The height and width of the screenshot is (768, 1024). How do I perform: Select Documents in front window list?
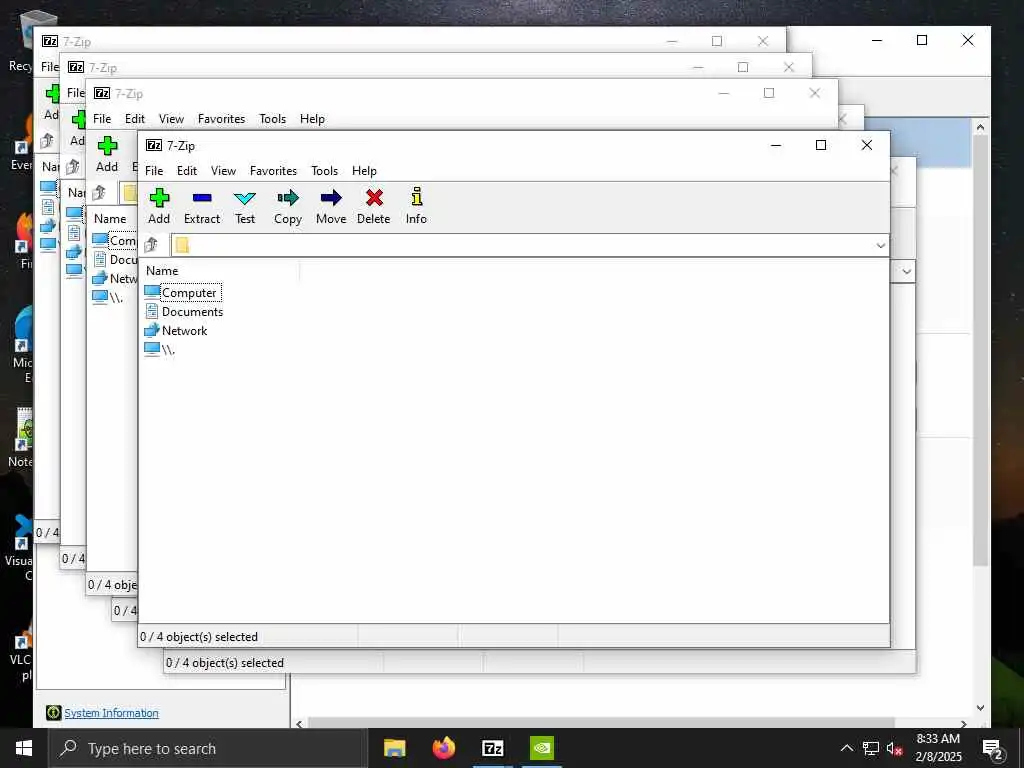click(x=184, y=312)
